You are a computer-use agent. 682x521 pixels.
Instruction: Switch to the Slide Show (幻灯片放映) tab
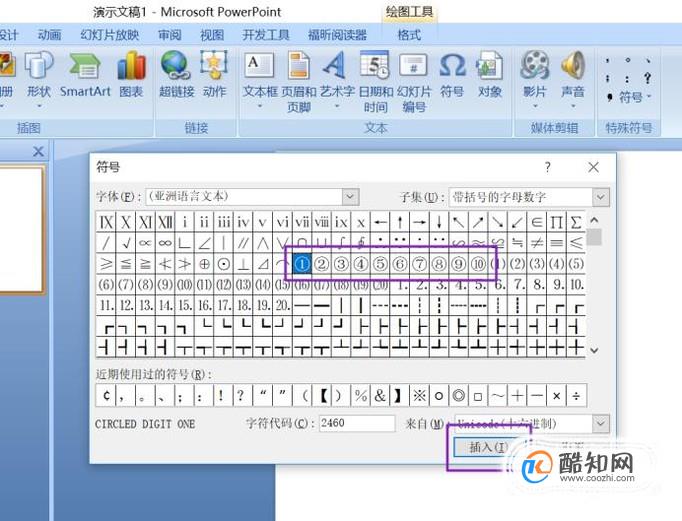(x=110, y=34)
